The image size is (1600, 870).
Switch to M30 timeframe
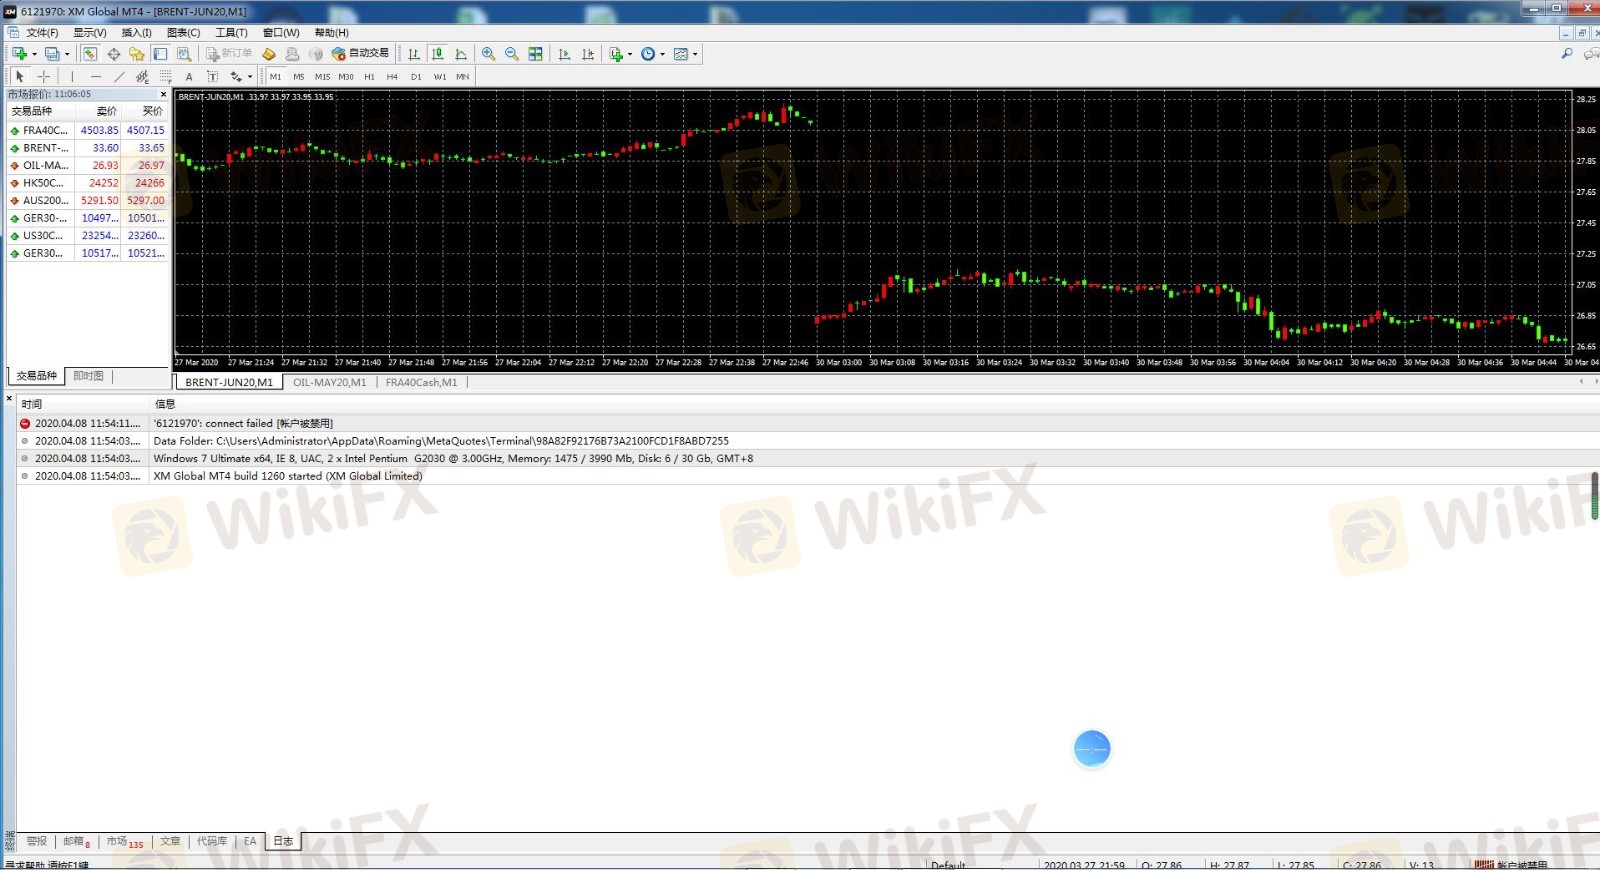[346, 76]
